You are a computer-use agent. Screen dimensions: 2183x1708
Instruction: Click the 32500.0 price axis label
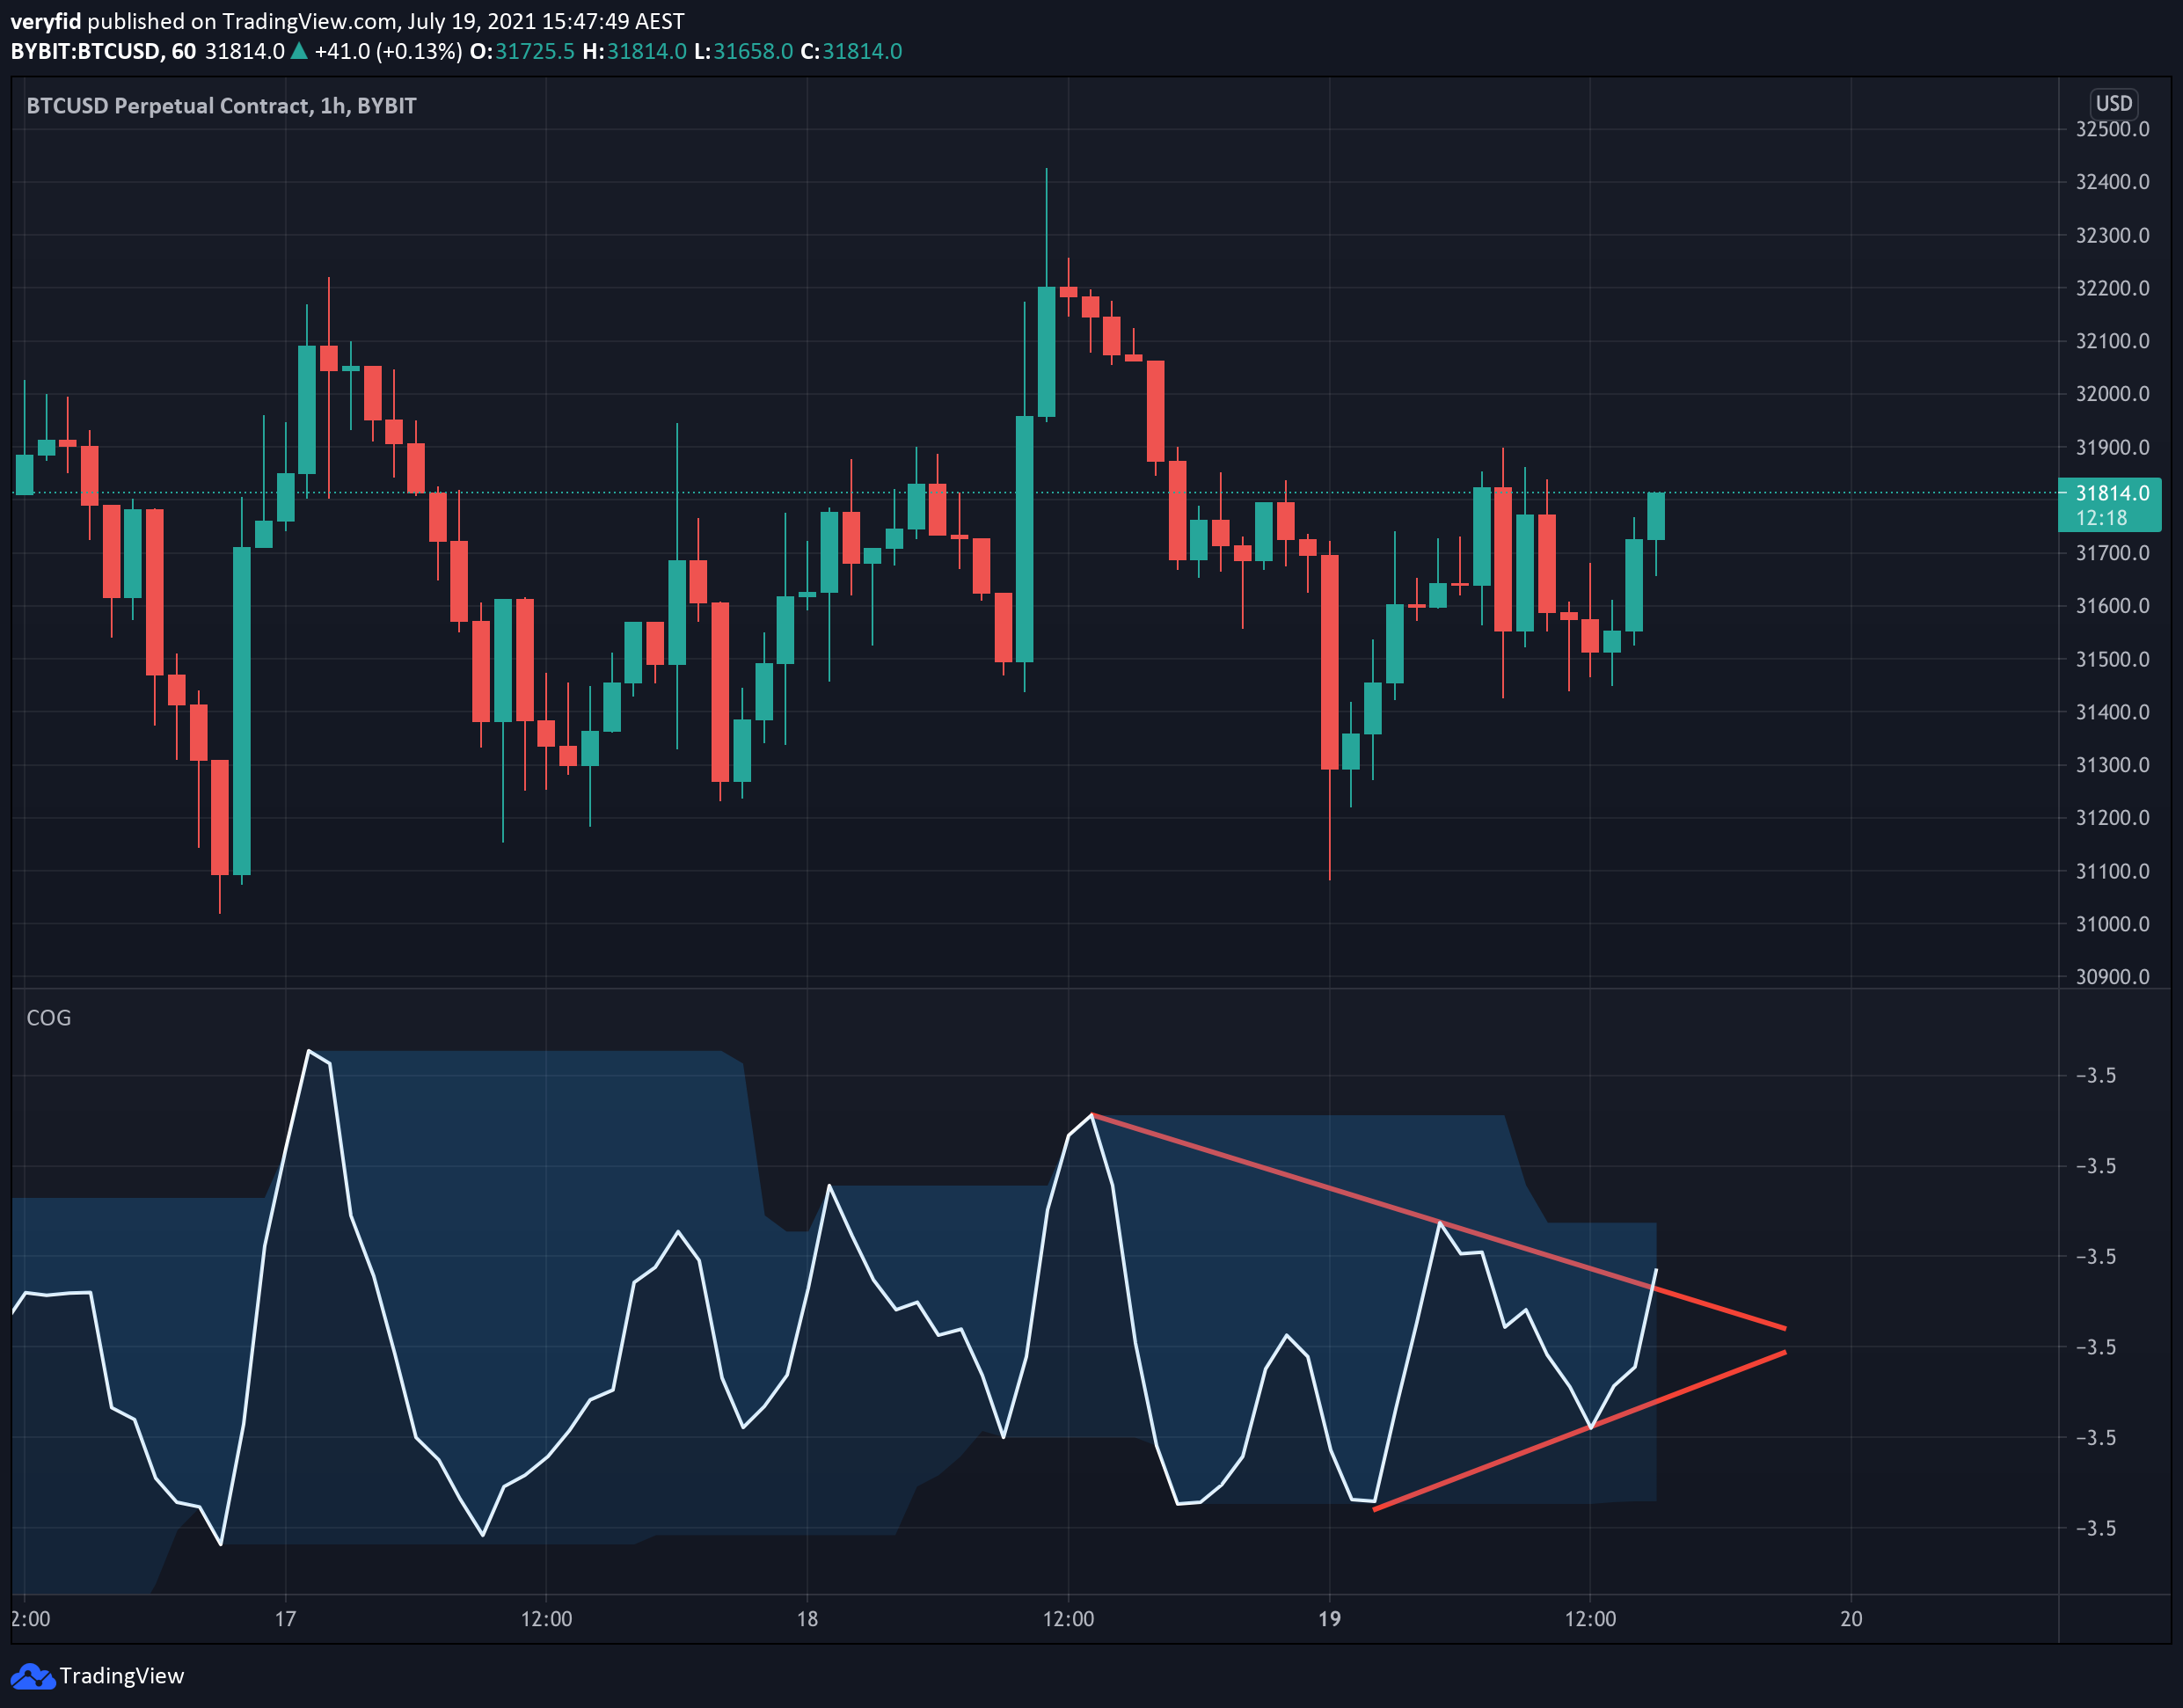point(2112,130)
